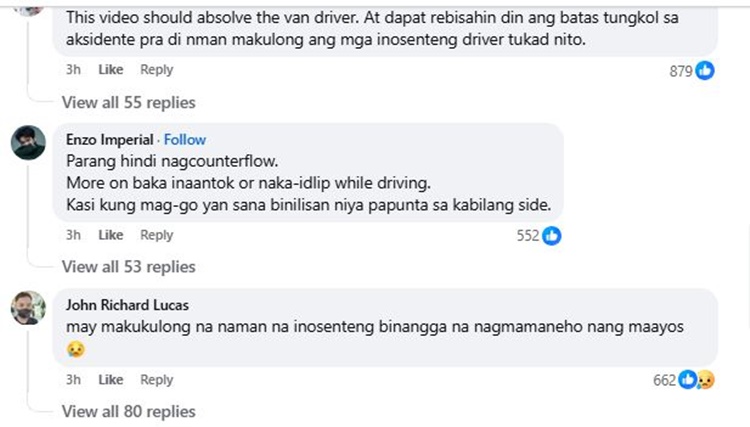Screen dimensions: 750x427
Task: Open John Richard Lucas's profile picture
Action: 28,308
